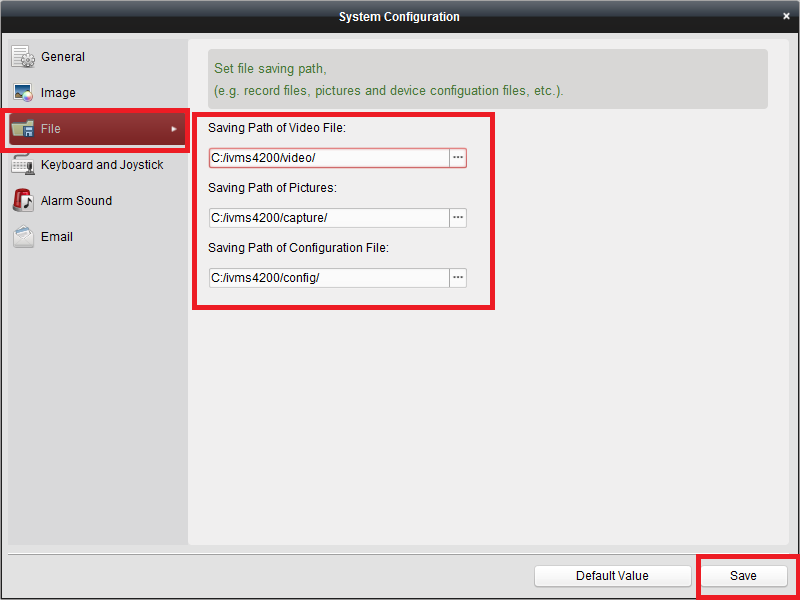The height and width of the screenshot is (600, 800).
Task: Click the Alarm Sound music note icon
Action: [24, 201]
